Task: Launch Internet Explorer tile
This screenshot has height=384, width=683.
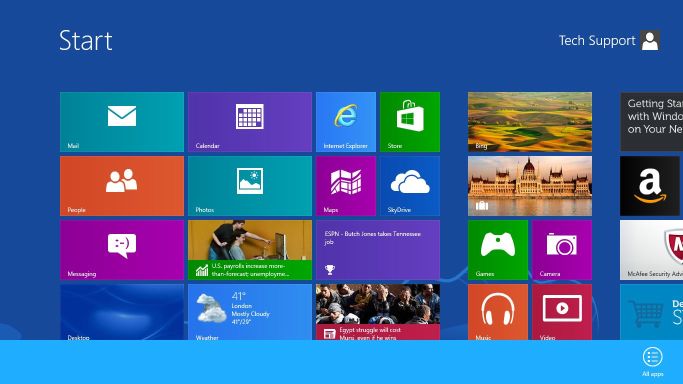Action: [x=346, y=122]
